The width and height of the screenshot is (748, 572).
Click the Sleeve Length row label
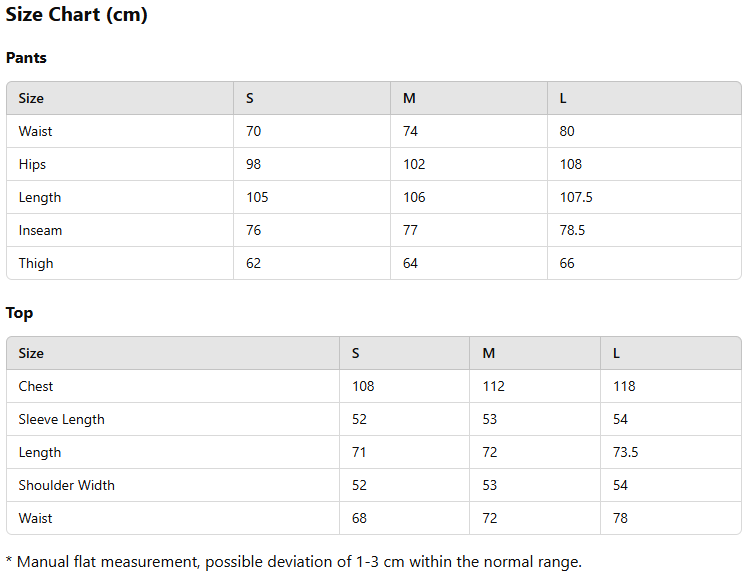61,419
